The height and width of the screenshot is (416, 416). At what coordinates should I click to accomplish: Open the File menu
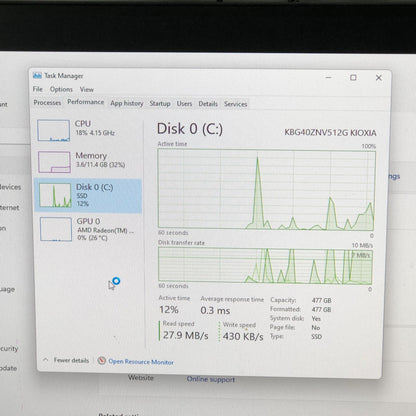pos(38,89)
